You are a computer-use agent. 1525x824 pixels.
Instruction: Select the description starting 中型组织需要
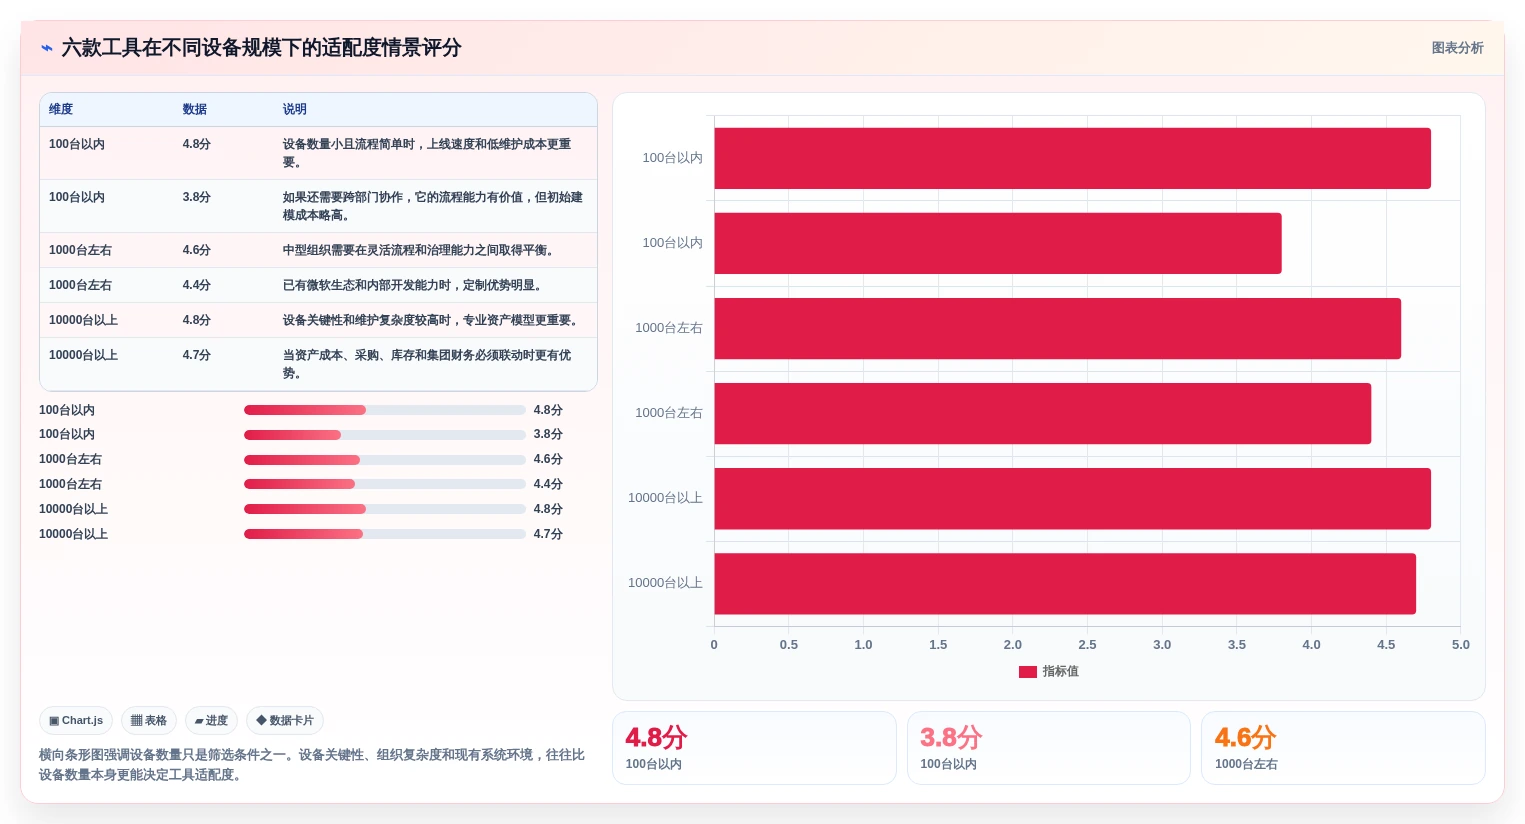pos(420,250)
